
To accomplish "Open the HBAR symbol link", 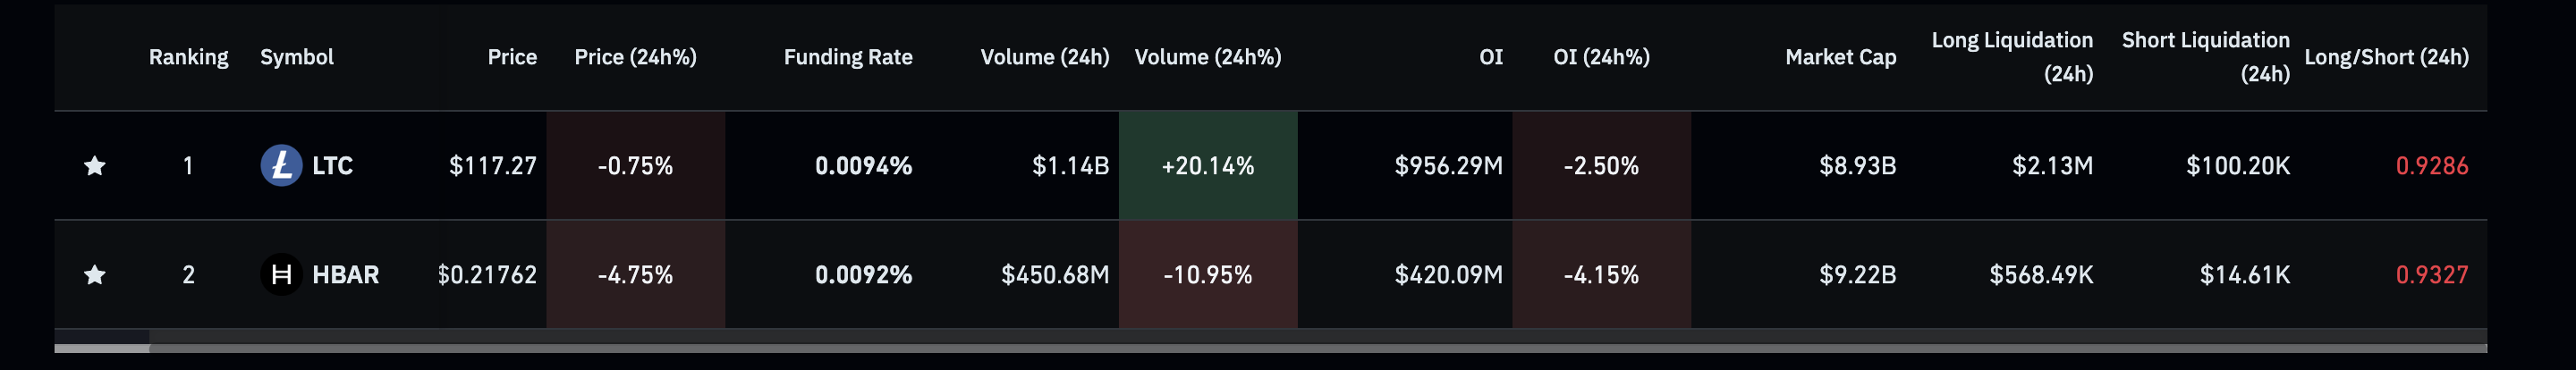I will point(345,275).
